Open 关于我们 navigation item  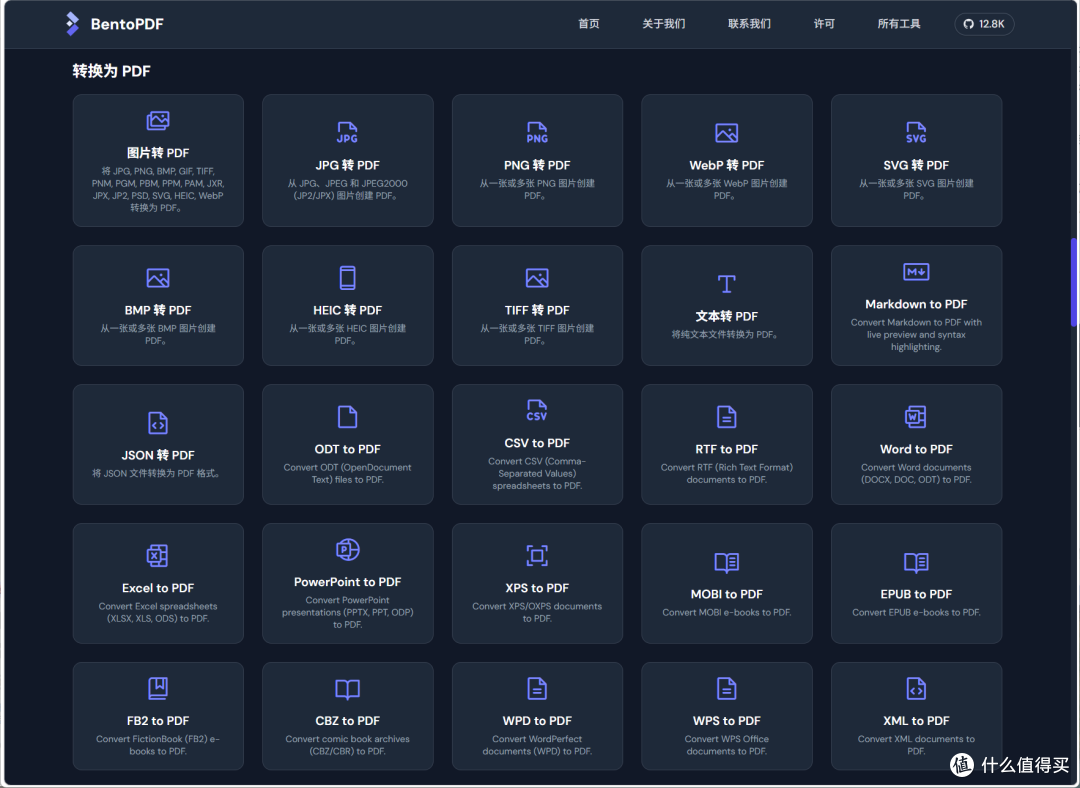point(663,24)
